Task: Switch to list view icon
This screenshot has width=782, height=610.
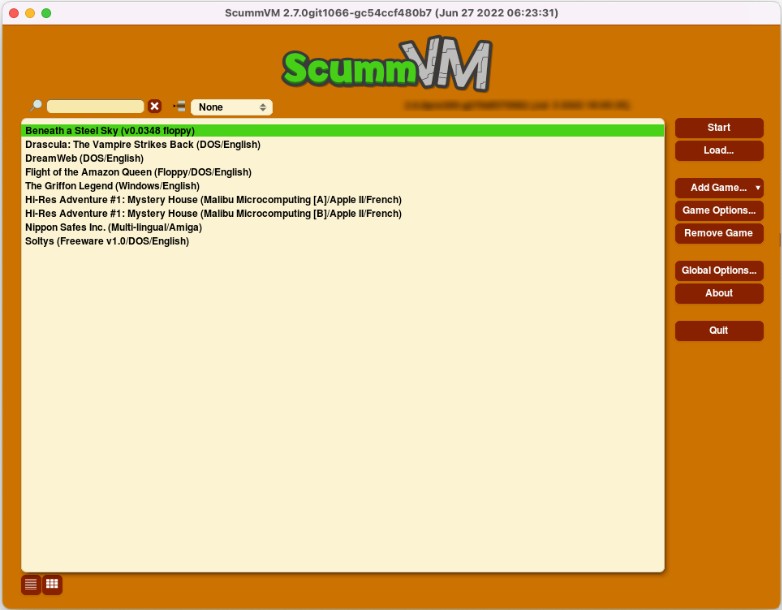Action: 31,584
